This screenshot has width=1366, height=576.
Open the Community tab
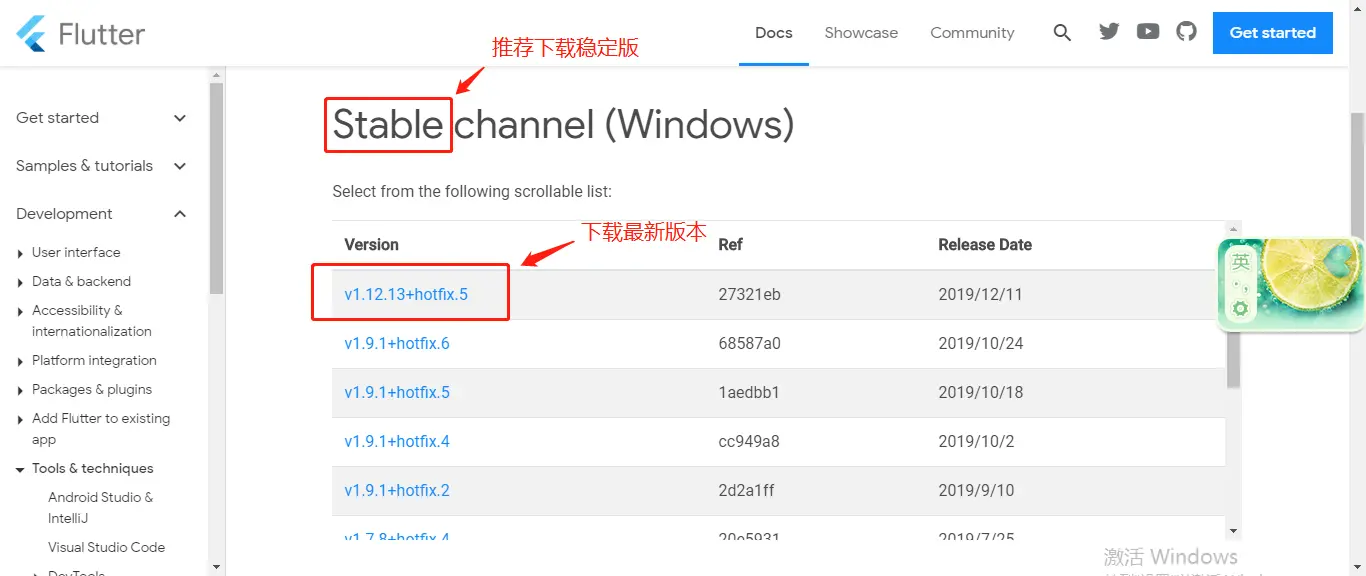click(x=972, y=33)
